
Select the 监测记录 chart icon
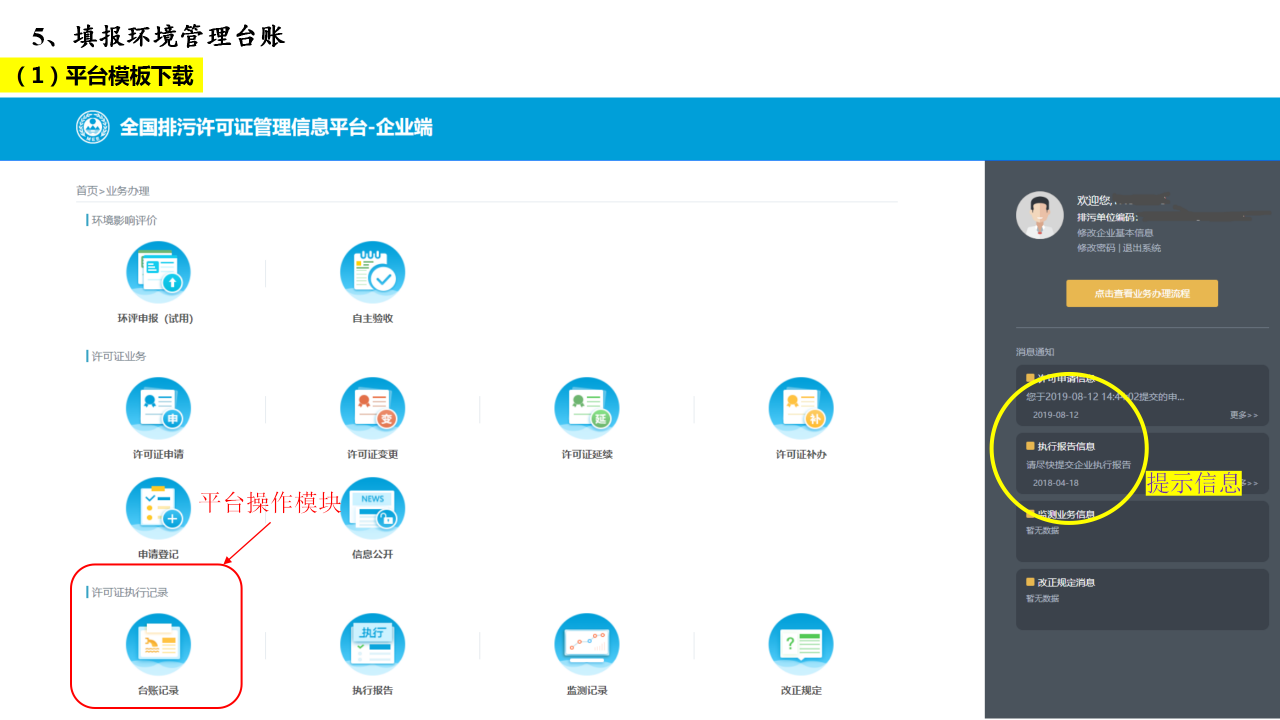587,645
